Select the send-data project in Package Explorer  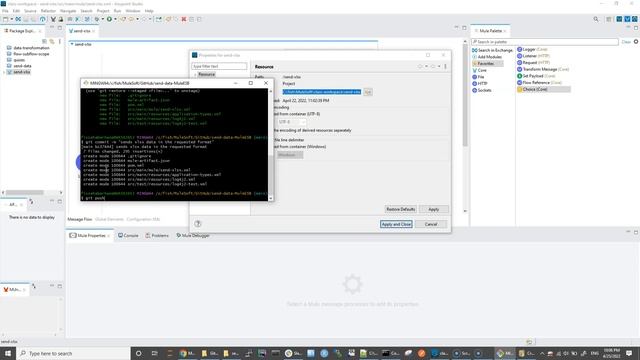(x=22, y=66)
